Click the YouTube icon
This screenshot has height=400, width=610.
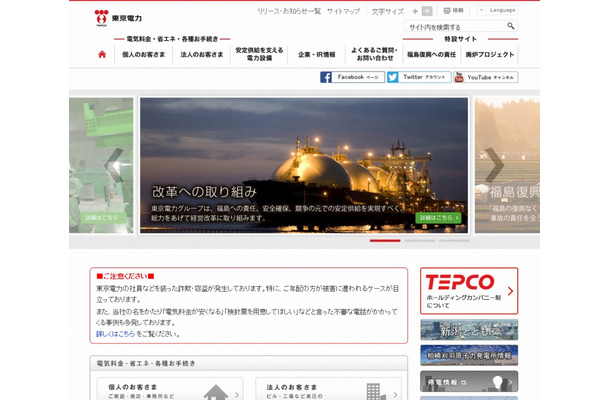(459, 77)
